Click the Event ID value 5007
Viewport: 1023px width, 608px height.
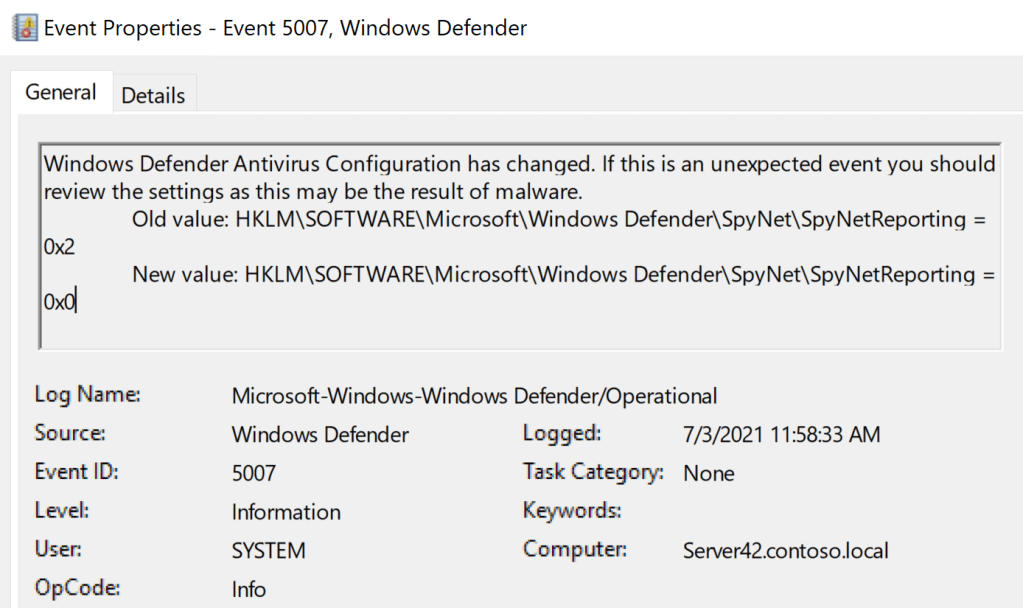point(253,473)
